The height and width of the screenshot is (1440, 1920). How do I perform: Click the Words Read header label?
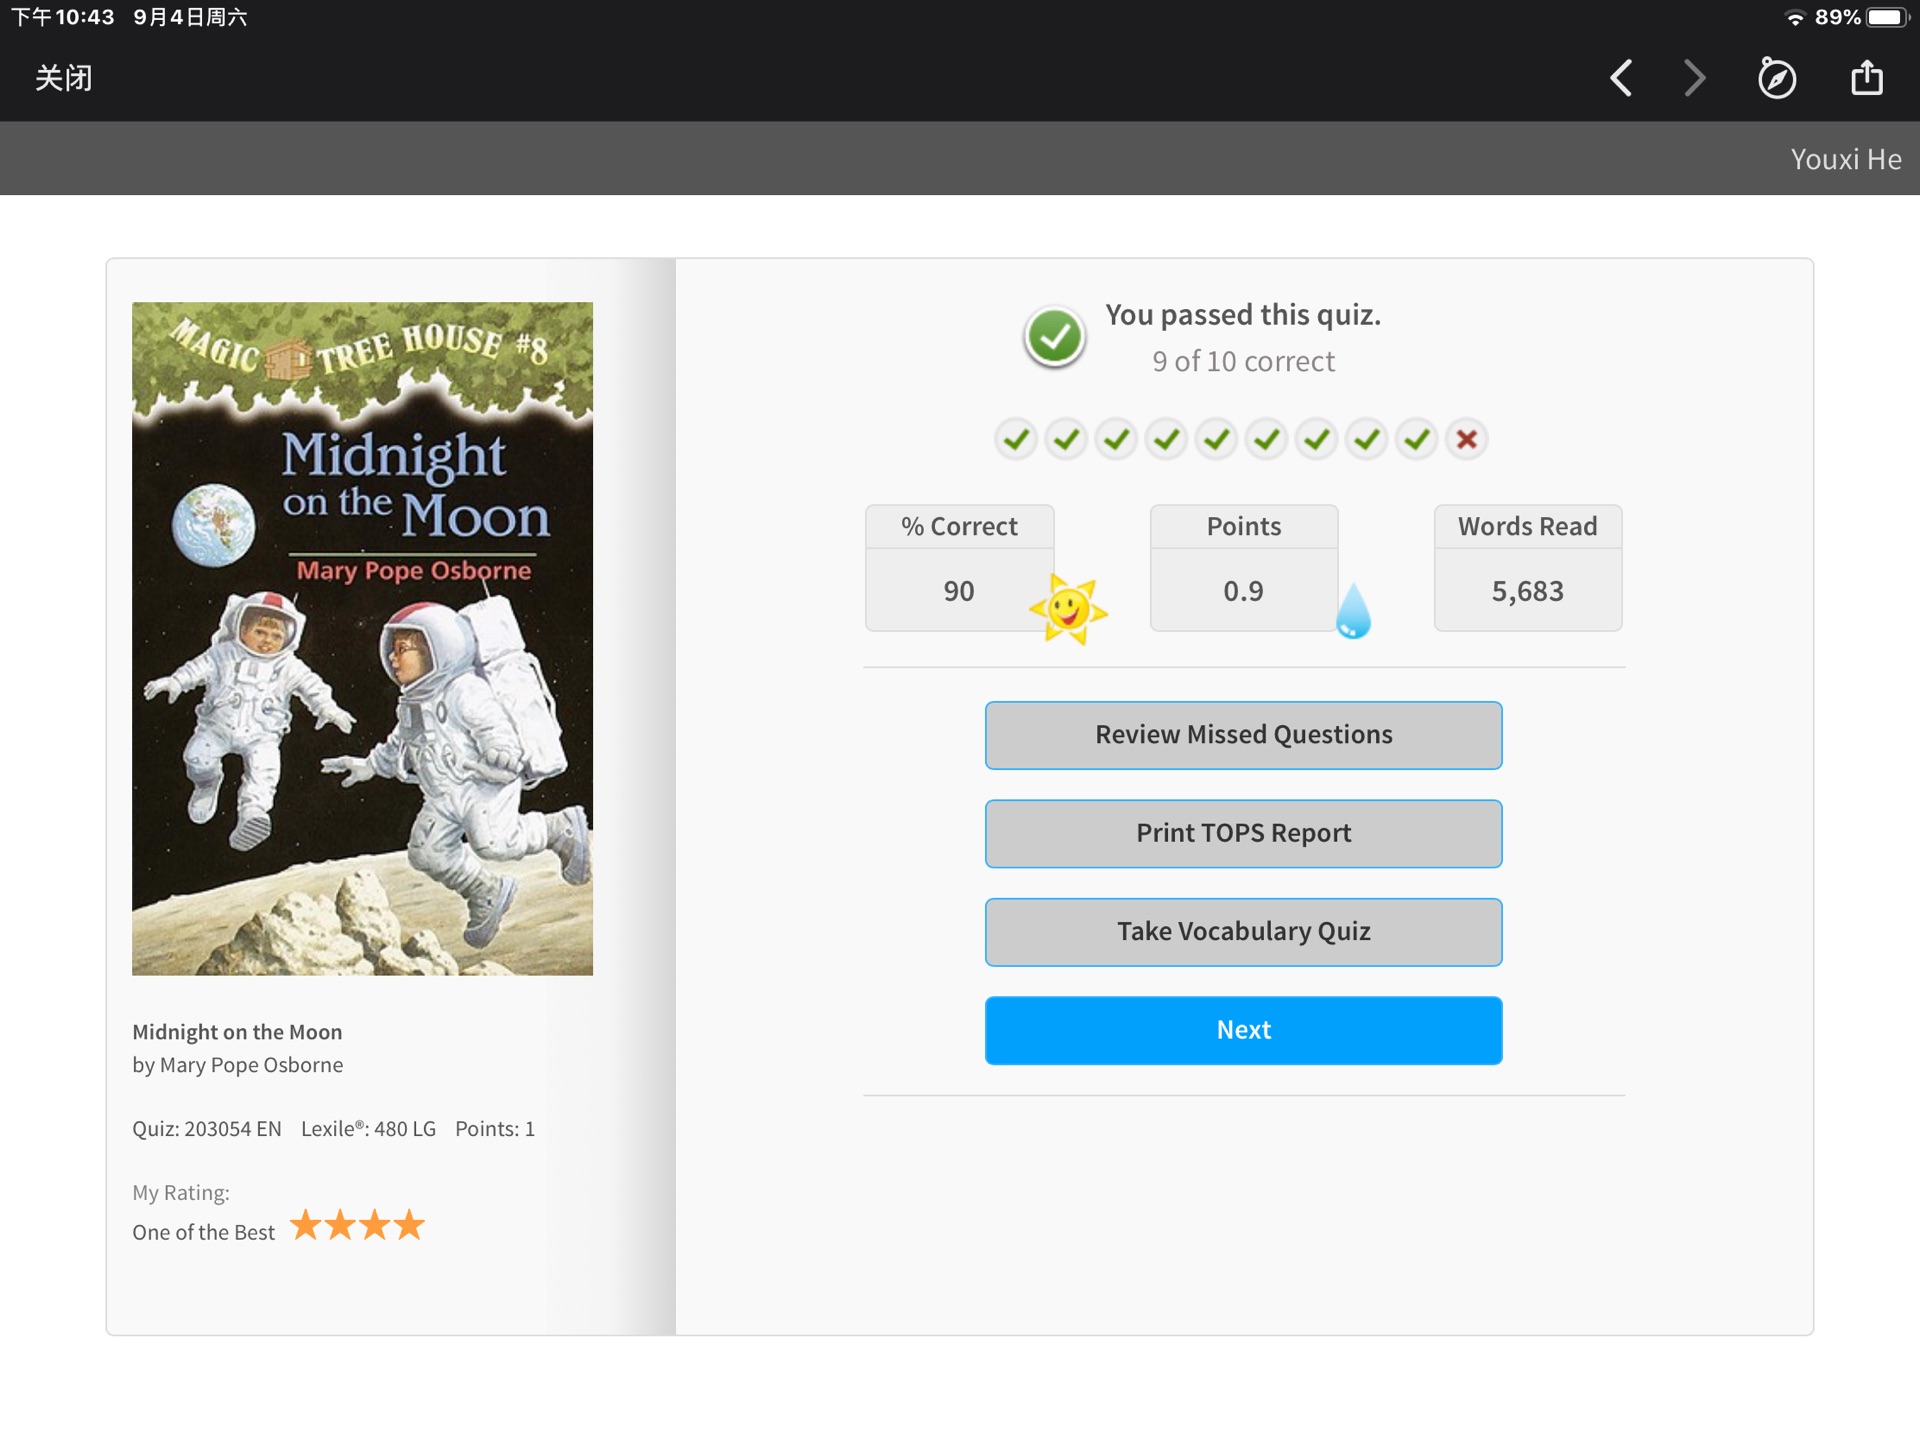pyautogui.click(x=1527, y=526)
